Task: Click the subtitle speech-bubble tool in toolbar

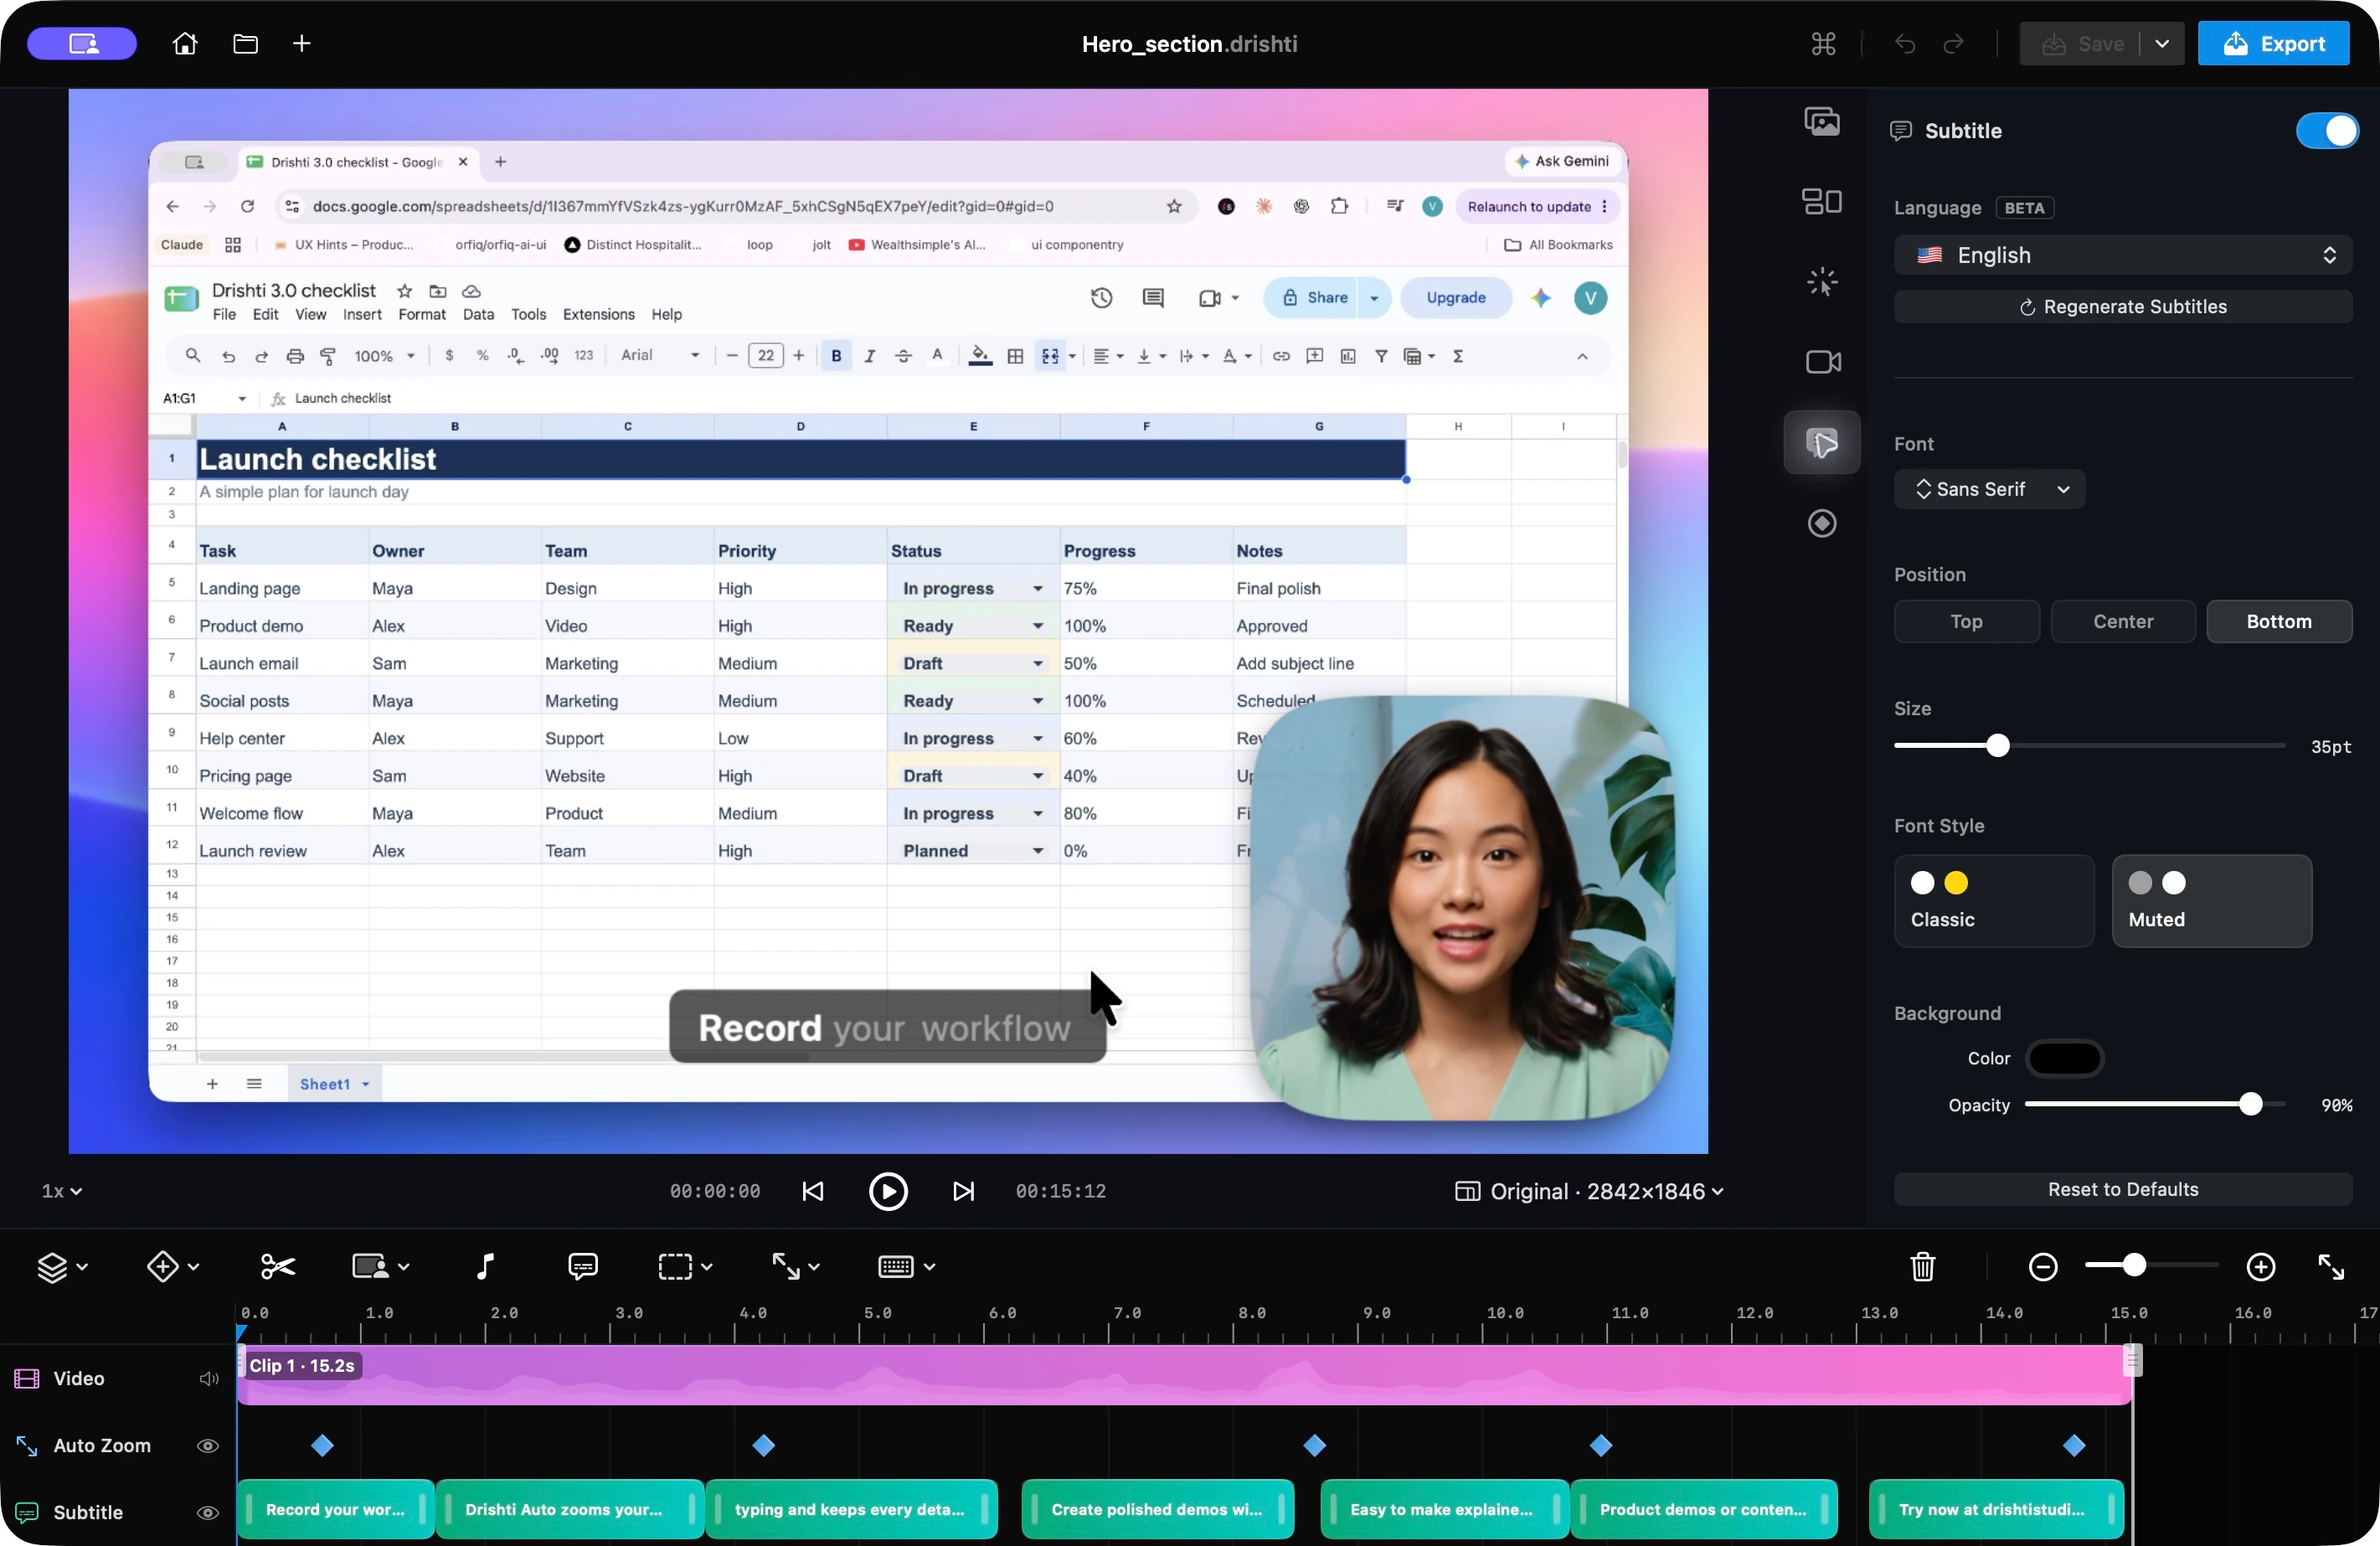Action: (x=583, y=1266)
